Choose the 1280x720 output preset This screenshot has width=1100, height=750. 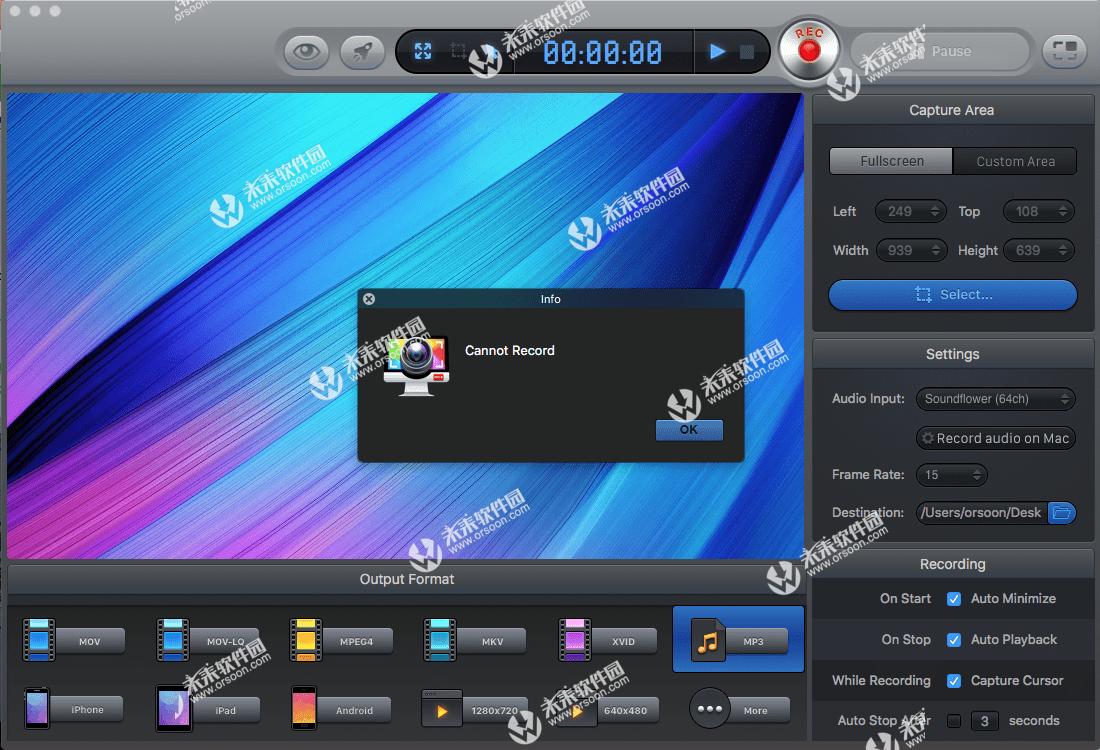470,708
